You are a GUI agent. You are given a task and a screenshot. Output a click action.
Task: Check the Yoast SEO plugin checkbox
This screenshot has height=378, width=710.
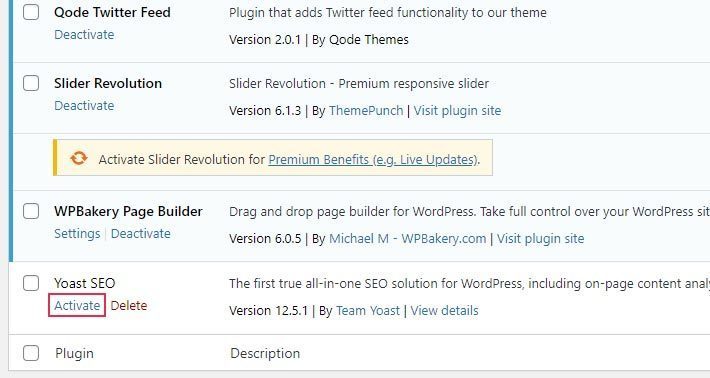tap(31, 283)
